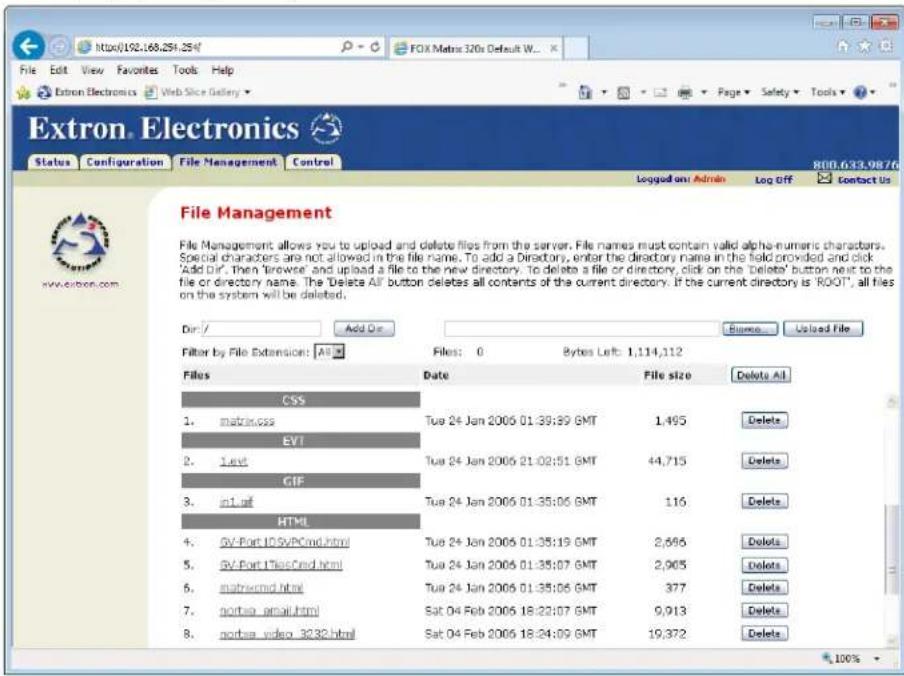
Task: Open the Favorites menu
Action: coord(137,70)
